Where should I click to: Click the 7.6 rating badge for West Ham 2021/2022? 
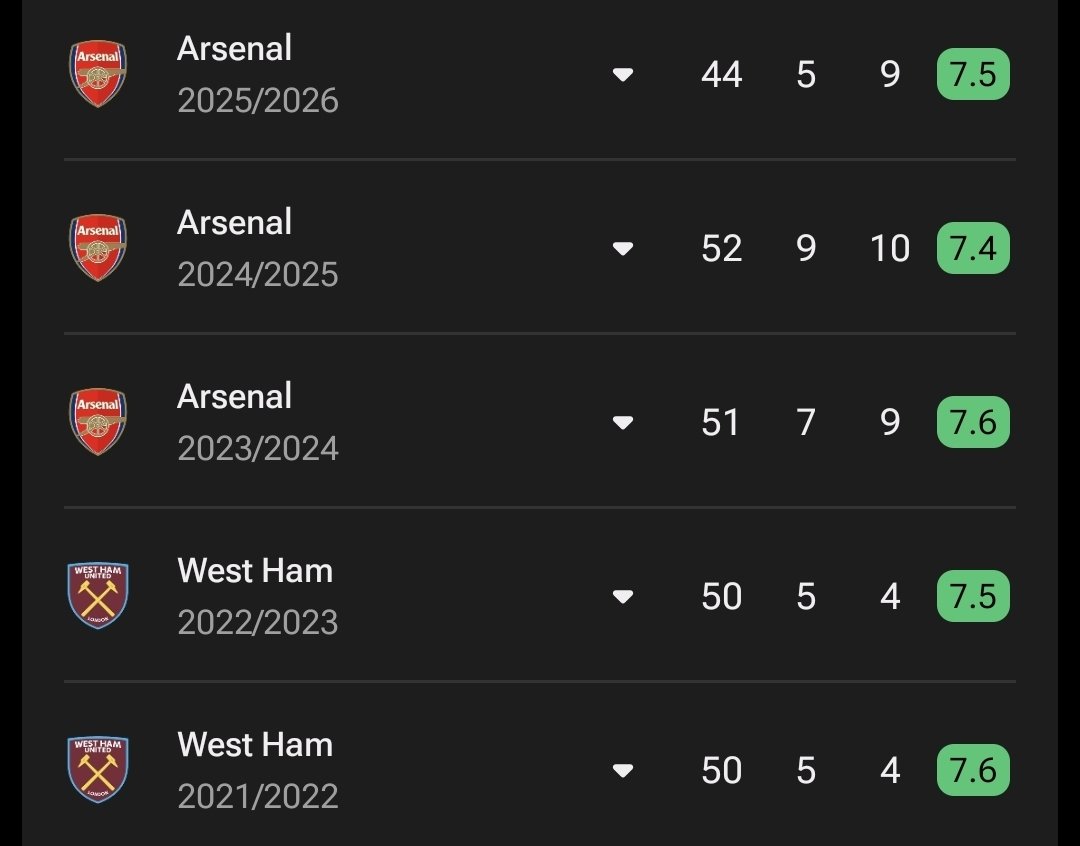click(973, 771)
